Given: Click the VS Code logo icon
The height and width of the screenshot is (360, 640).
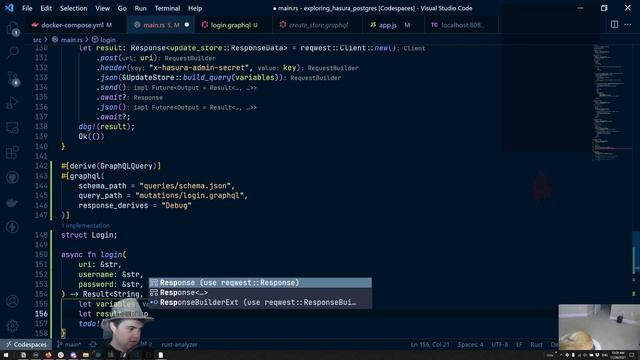Looking at the screenshot, I should 9,8.
